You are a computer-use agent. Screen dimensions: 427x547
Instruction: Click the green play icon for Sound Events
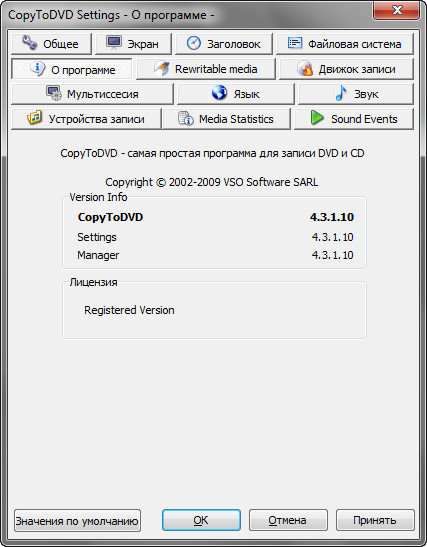(x=317, y=118)
